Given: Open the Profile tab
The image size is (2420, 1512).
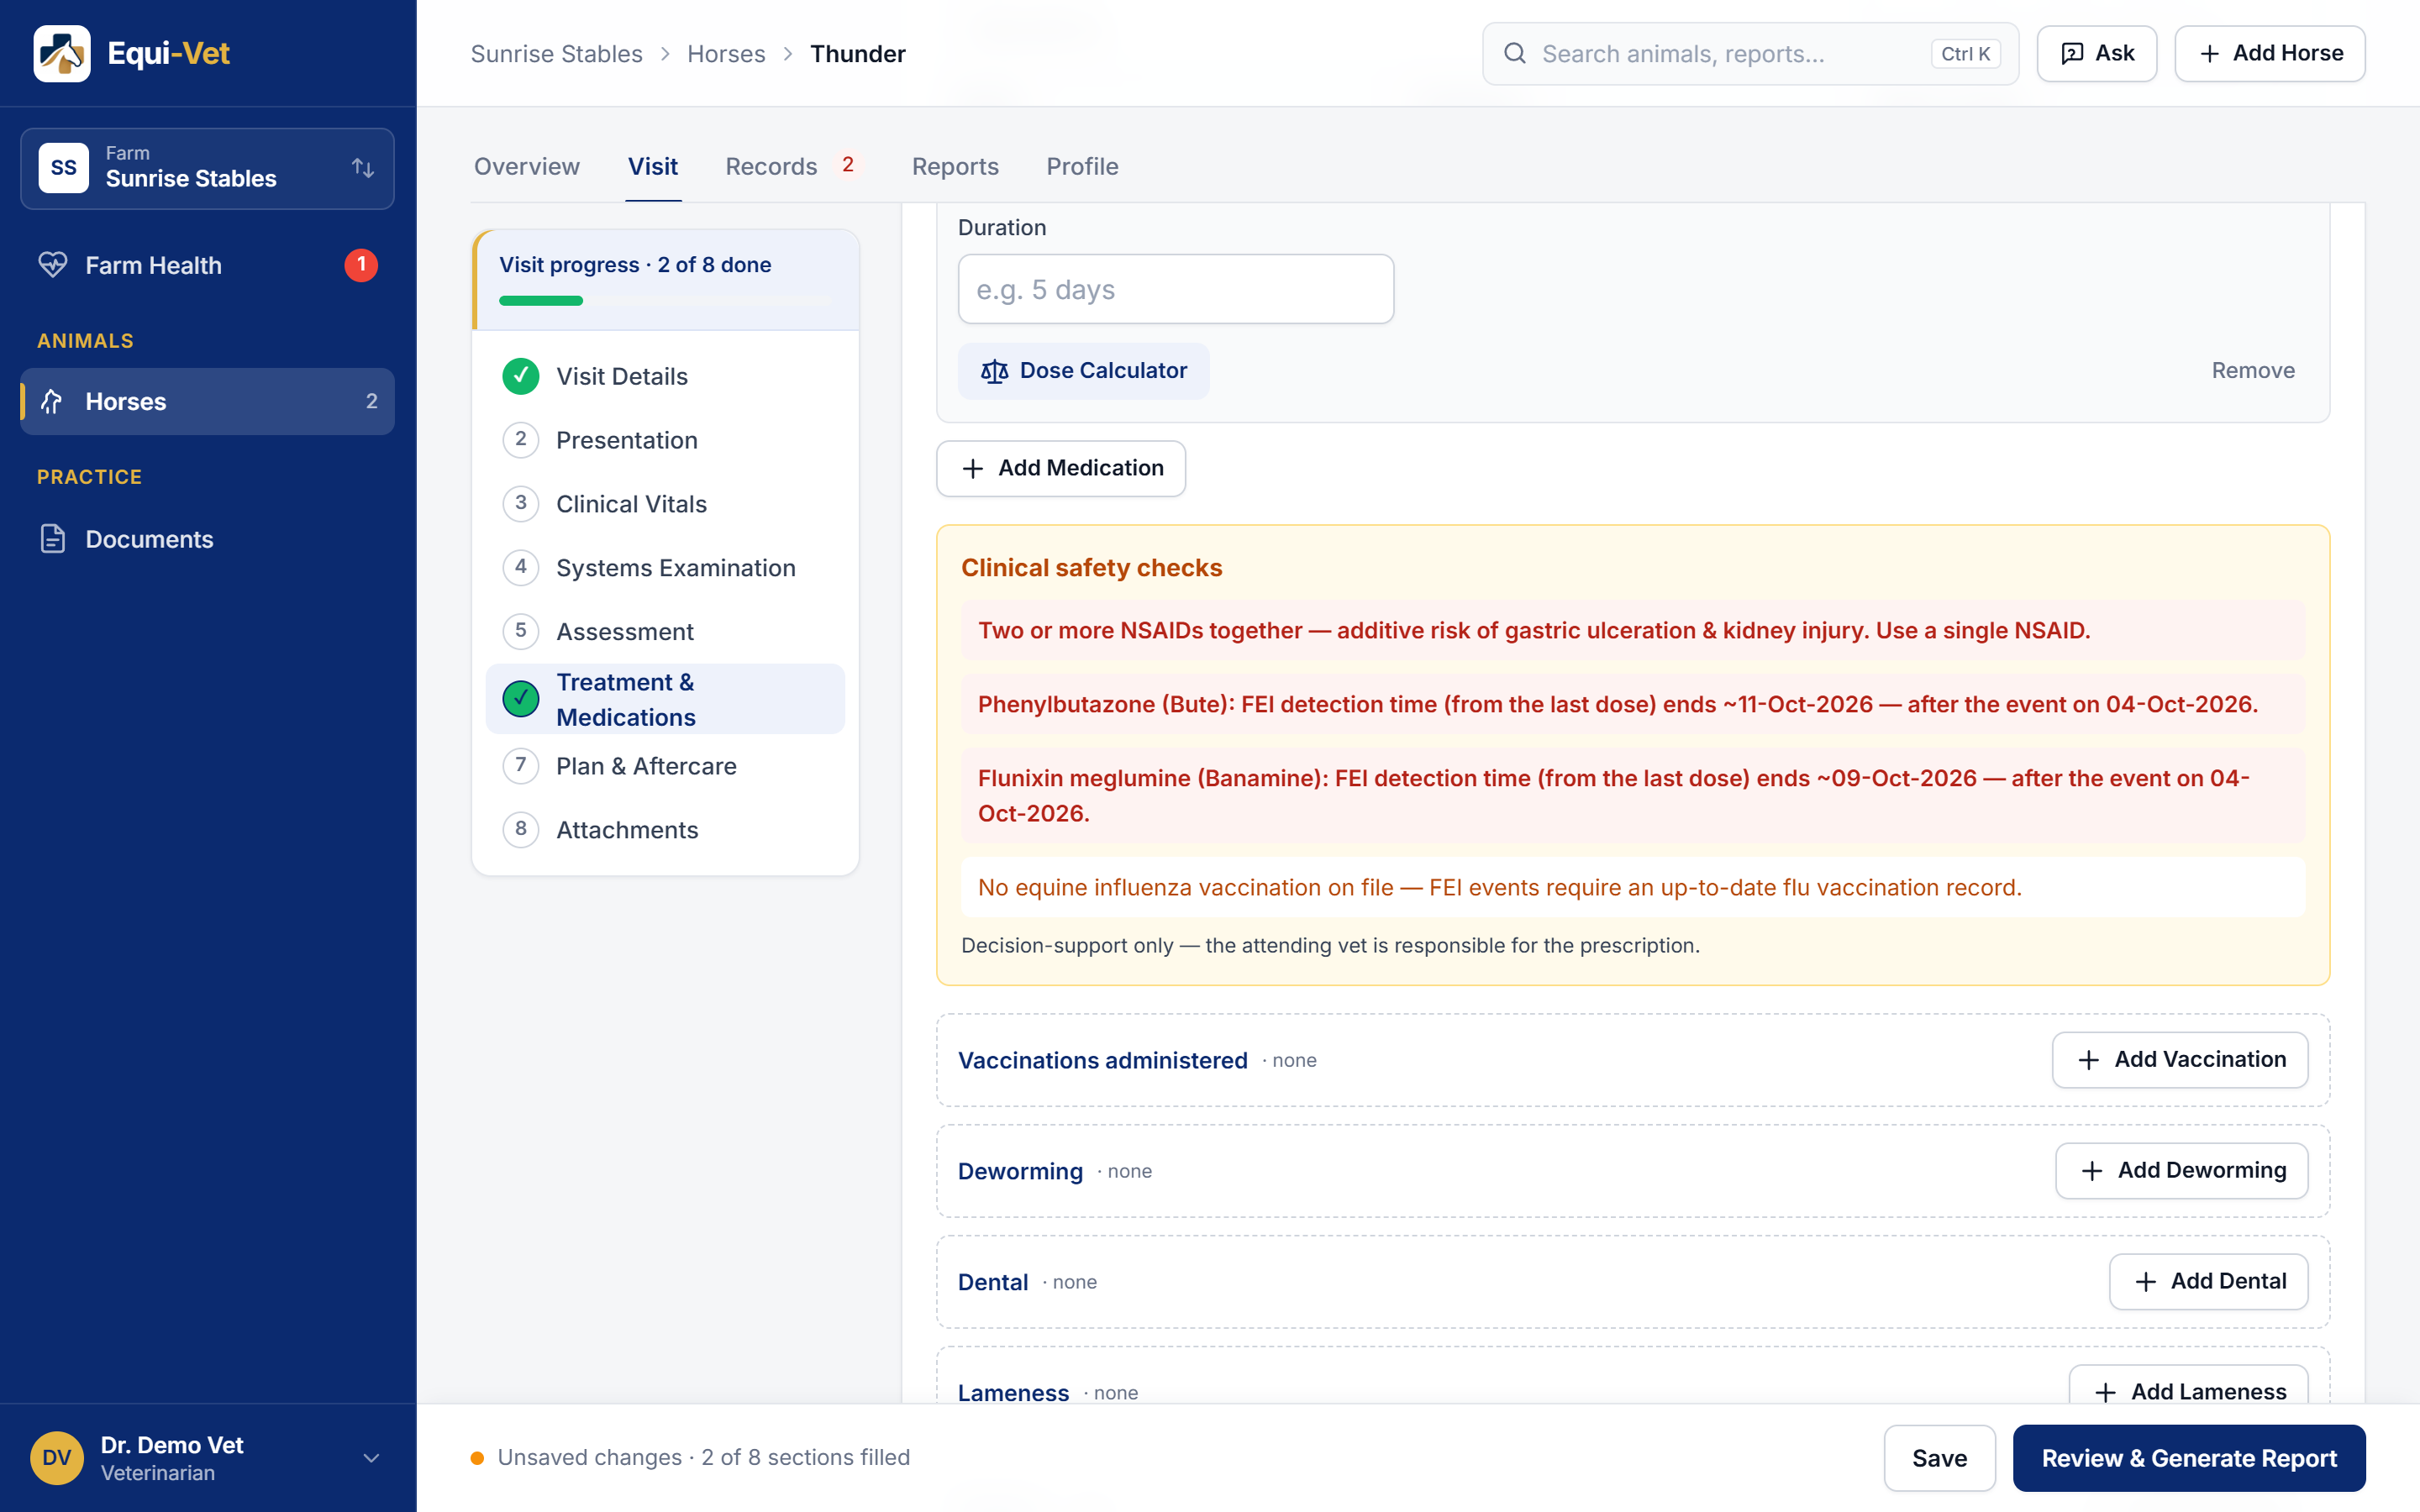Looking at the screenshot, I should pos(1082,166).
